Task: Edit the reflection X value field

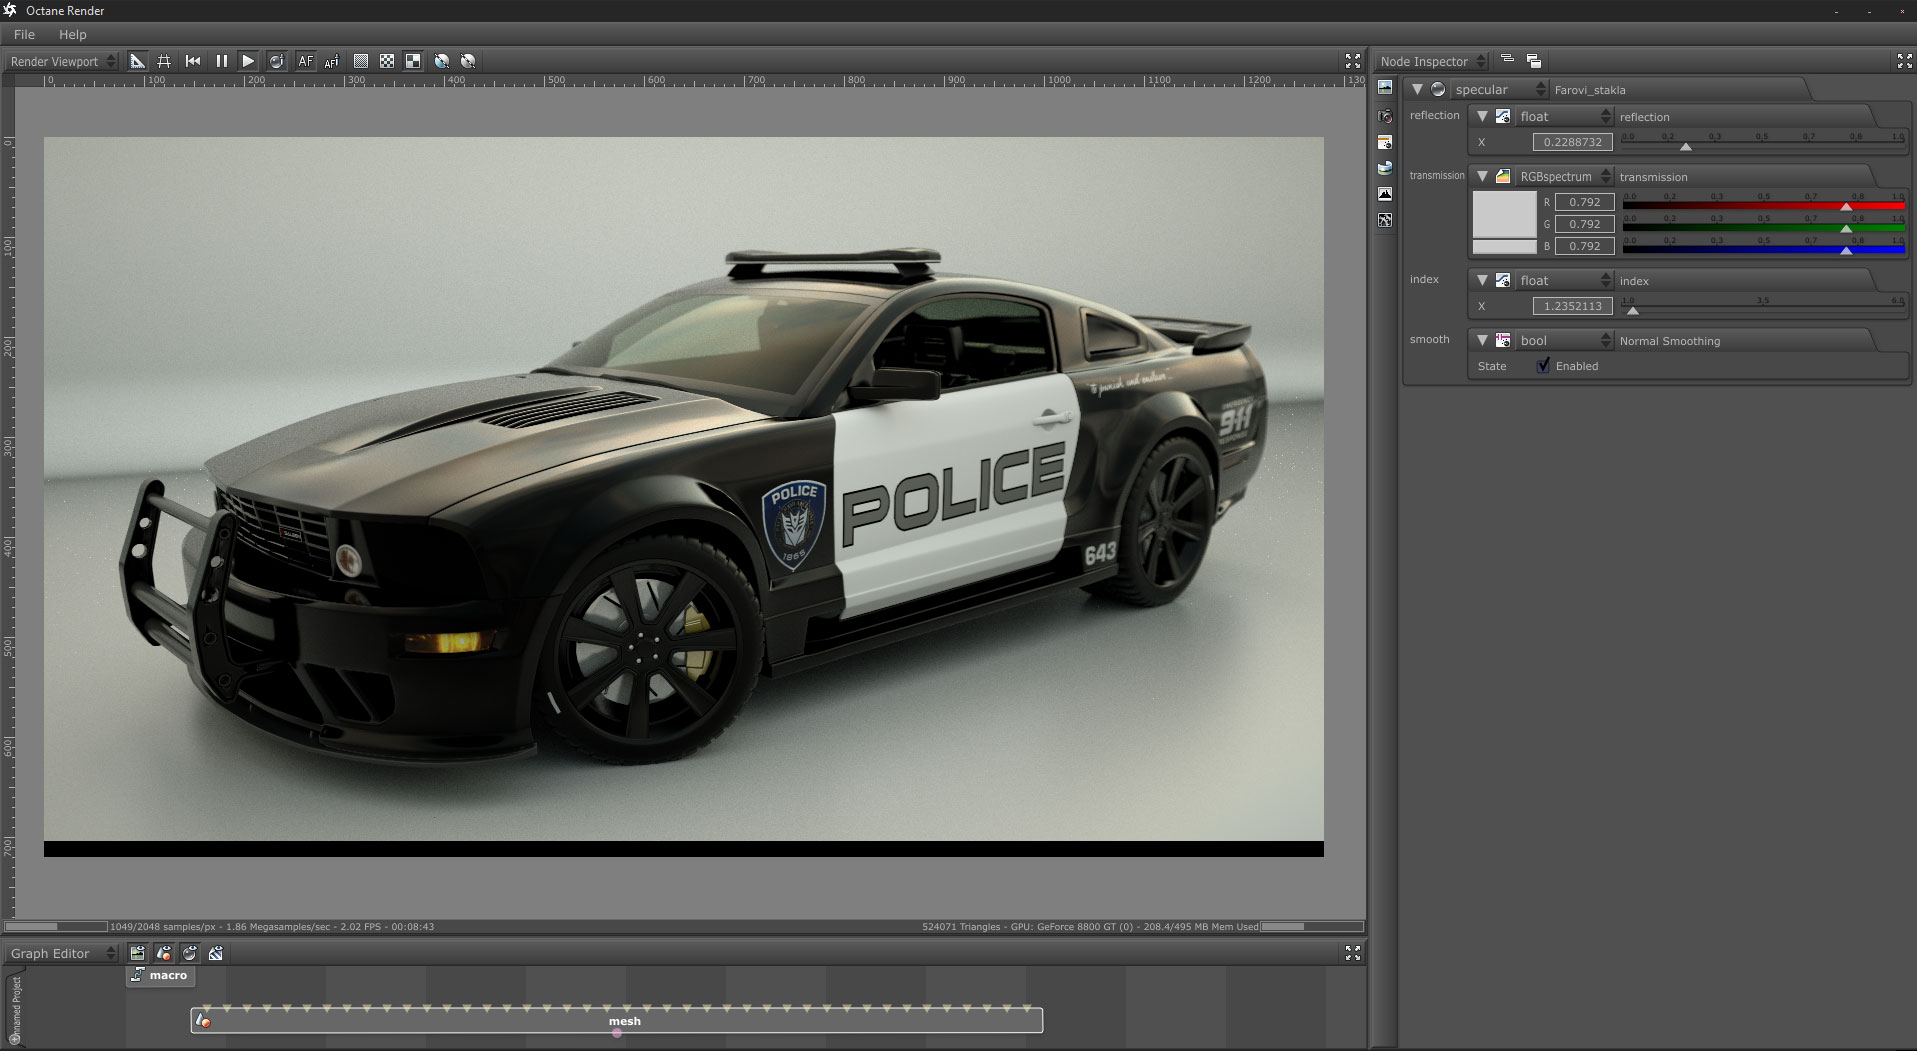Action: (1573, 142)
